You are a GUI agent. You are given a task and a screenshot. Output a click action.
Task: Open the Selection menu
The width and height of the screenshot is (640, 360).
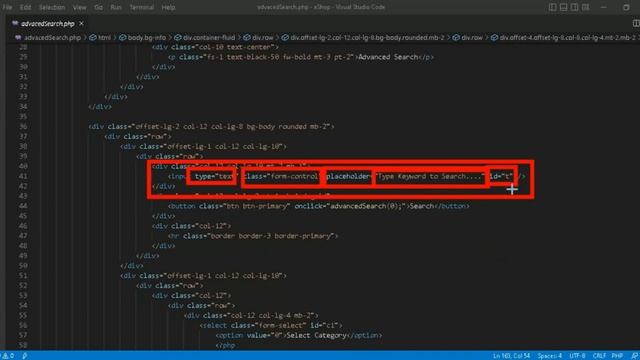(x=52, y=7)
